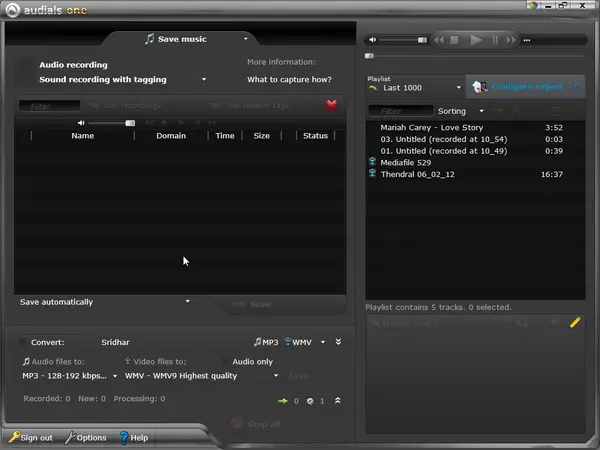Toggle the Audio only checkbox
The height and width of the screenshot is (450, 600).
point(225,362)
